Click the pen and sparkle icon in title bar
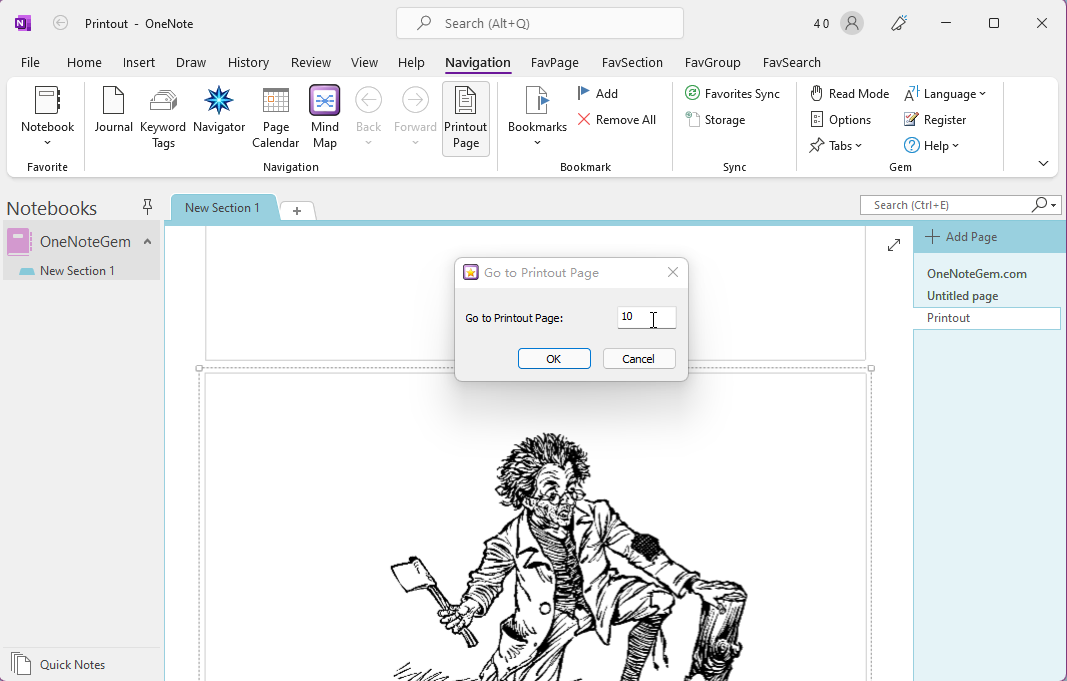 899,23
